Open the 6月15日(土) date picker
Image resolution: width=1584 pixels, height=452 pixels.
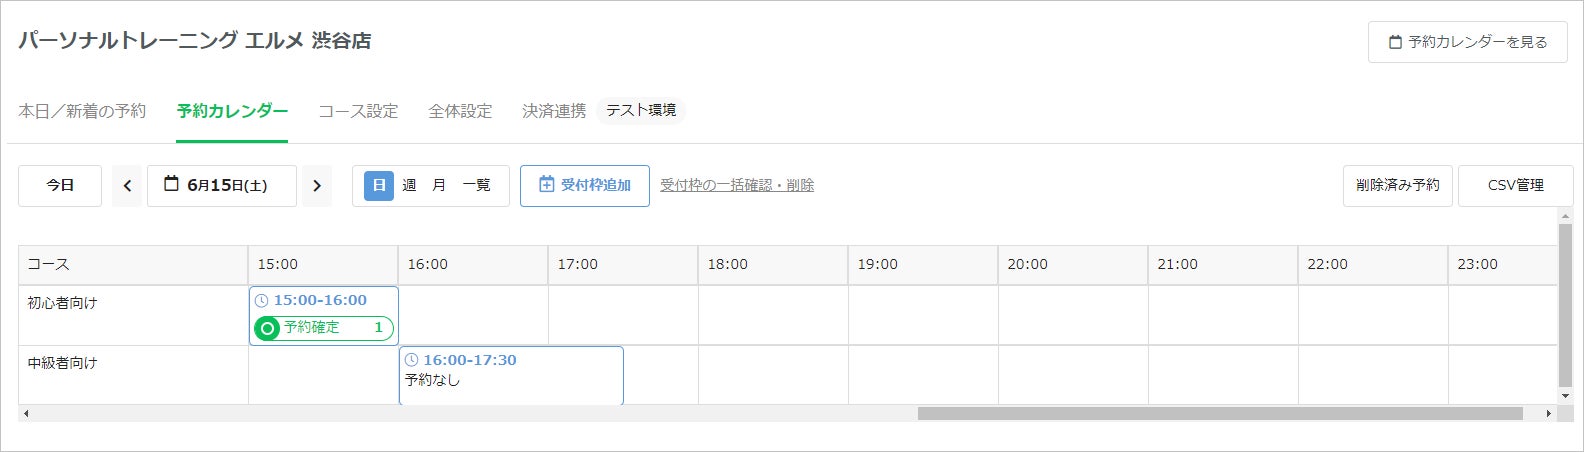(222, 186)
